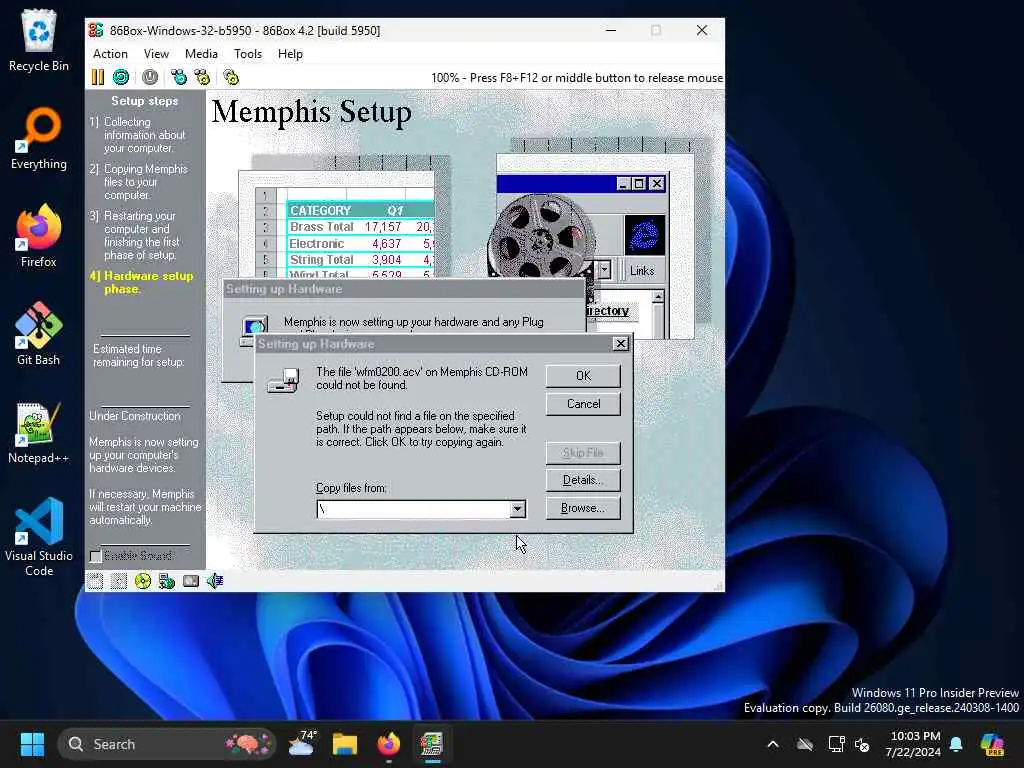Toggle Enable Sound checkbox in setup sidebar
The width and height of the screenshot is (1024, 768).
(96, 556)
